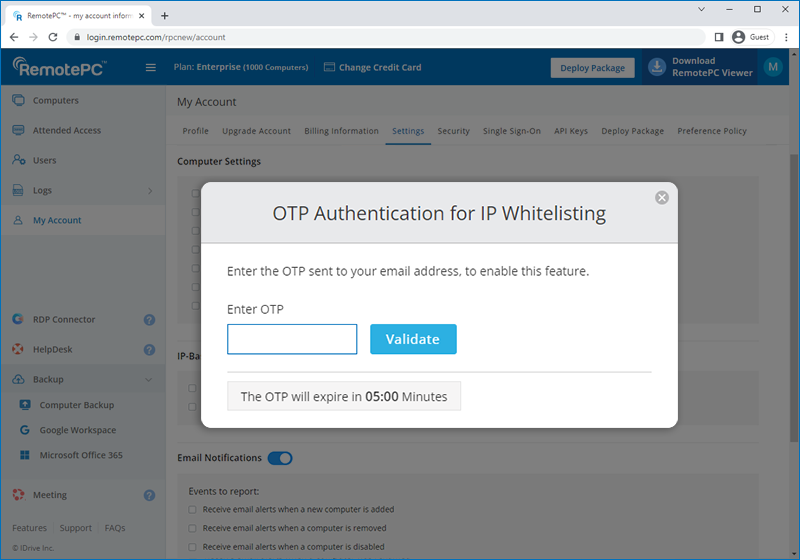Click the HelpDesk help question icon
The height and width of the screenshot is (560, 800).
coord(149,350)
